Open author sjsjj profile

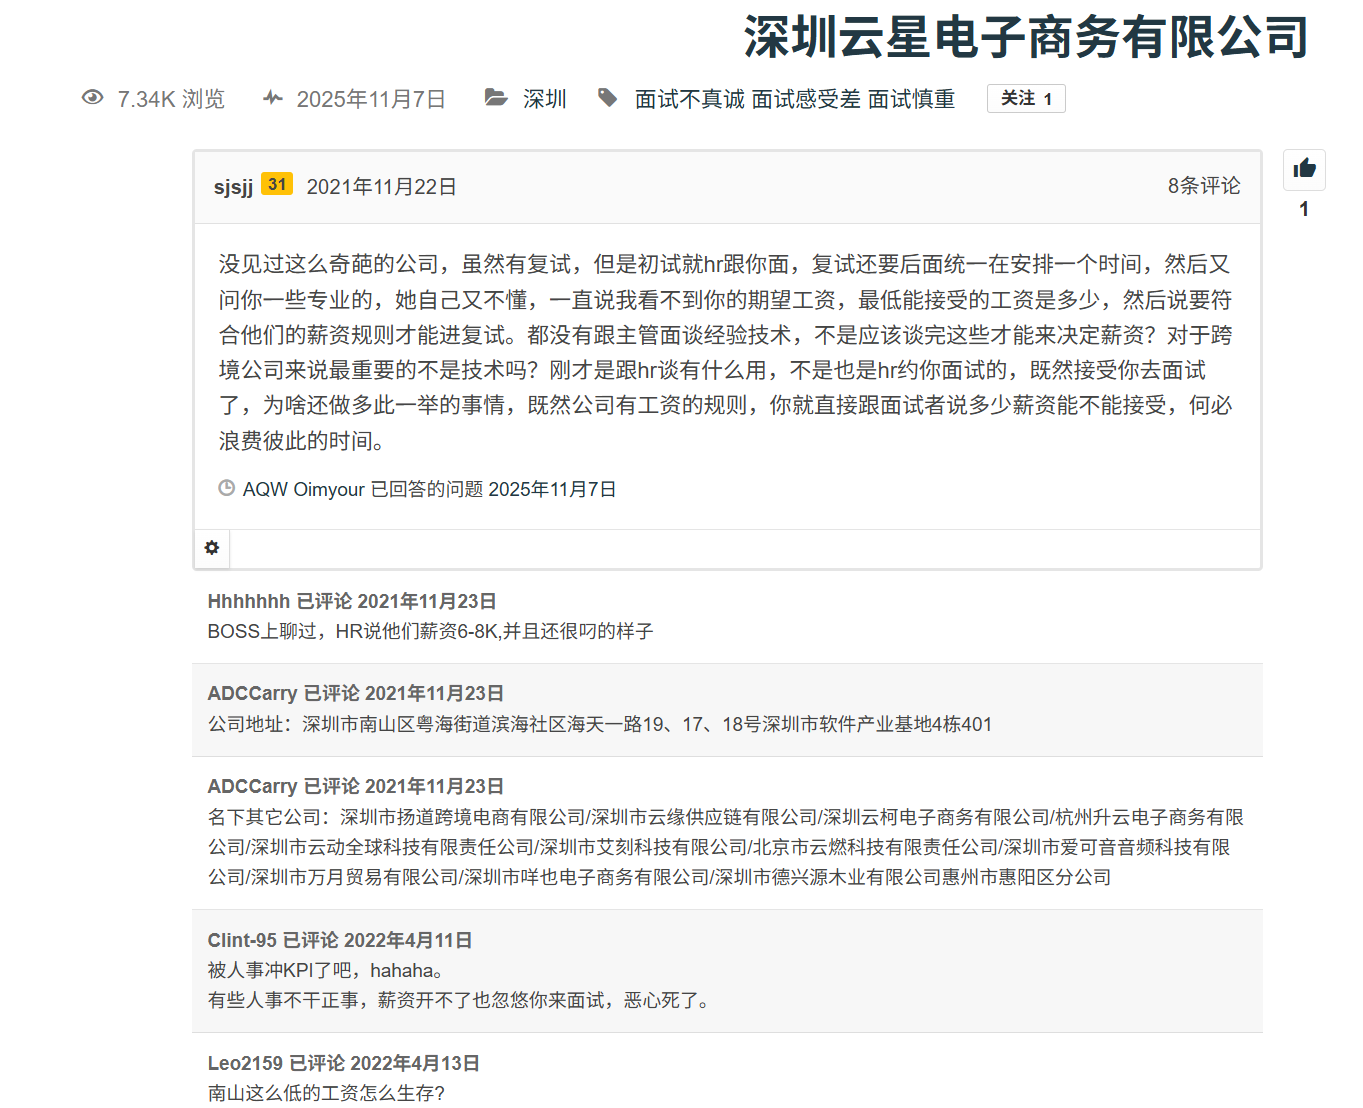[x=233, y=187]
